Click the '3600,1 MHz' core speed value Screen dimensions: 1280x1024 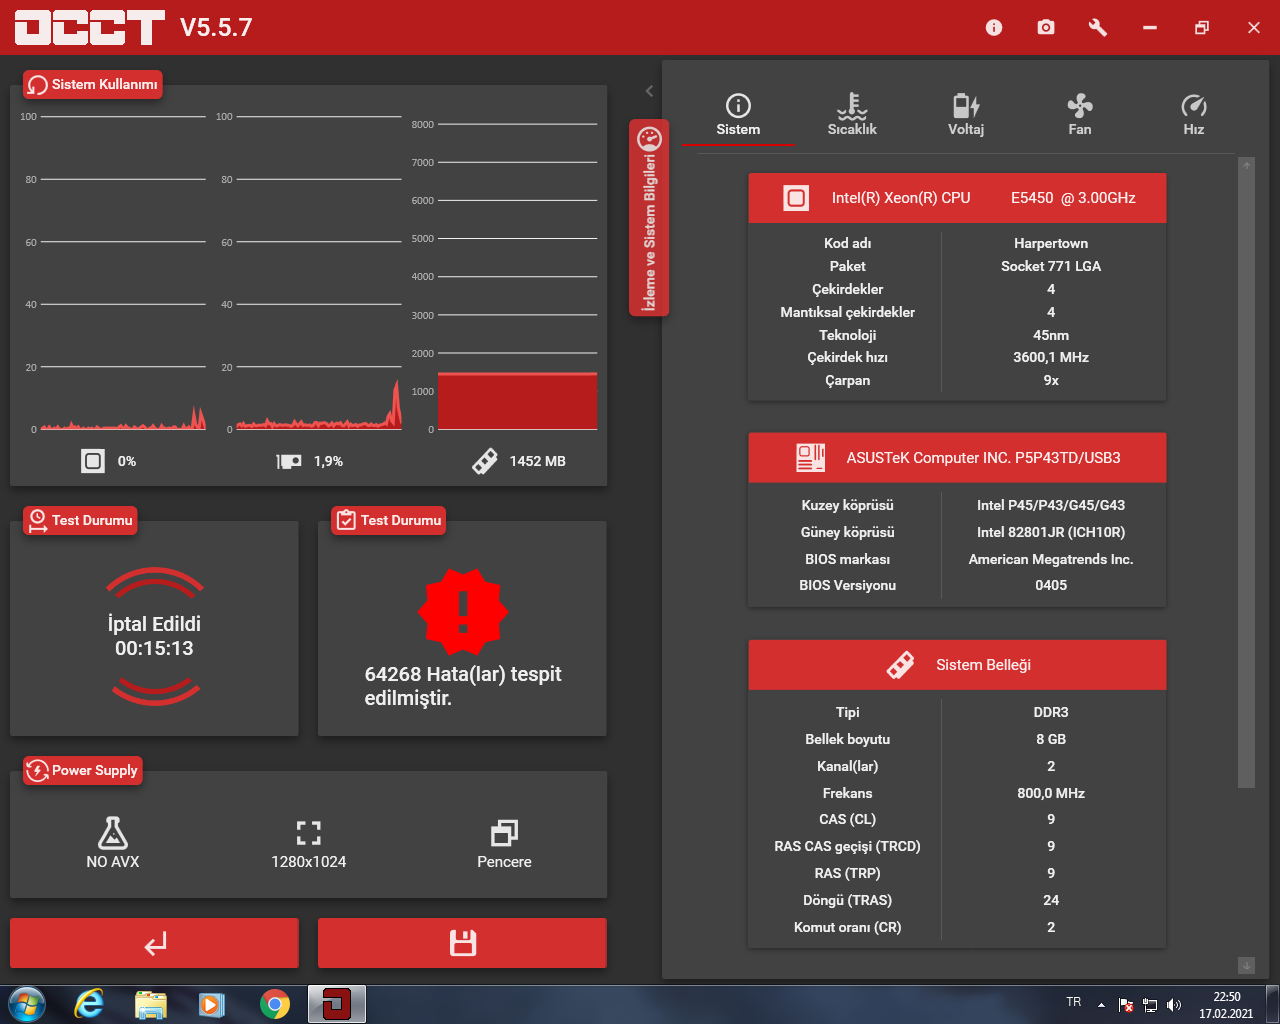(1051, 357)
